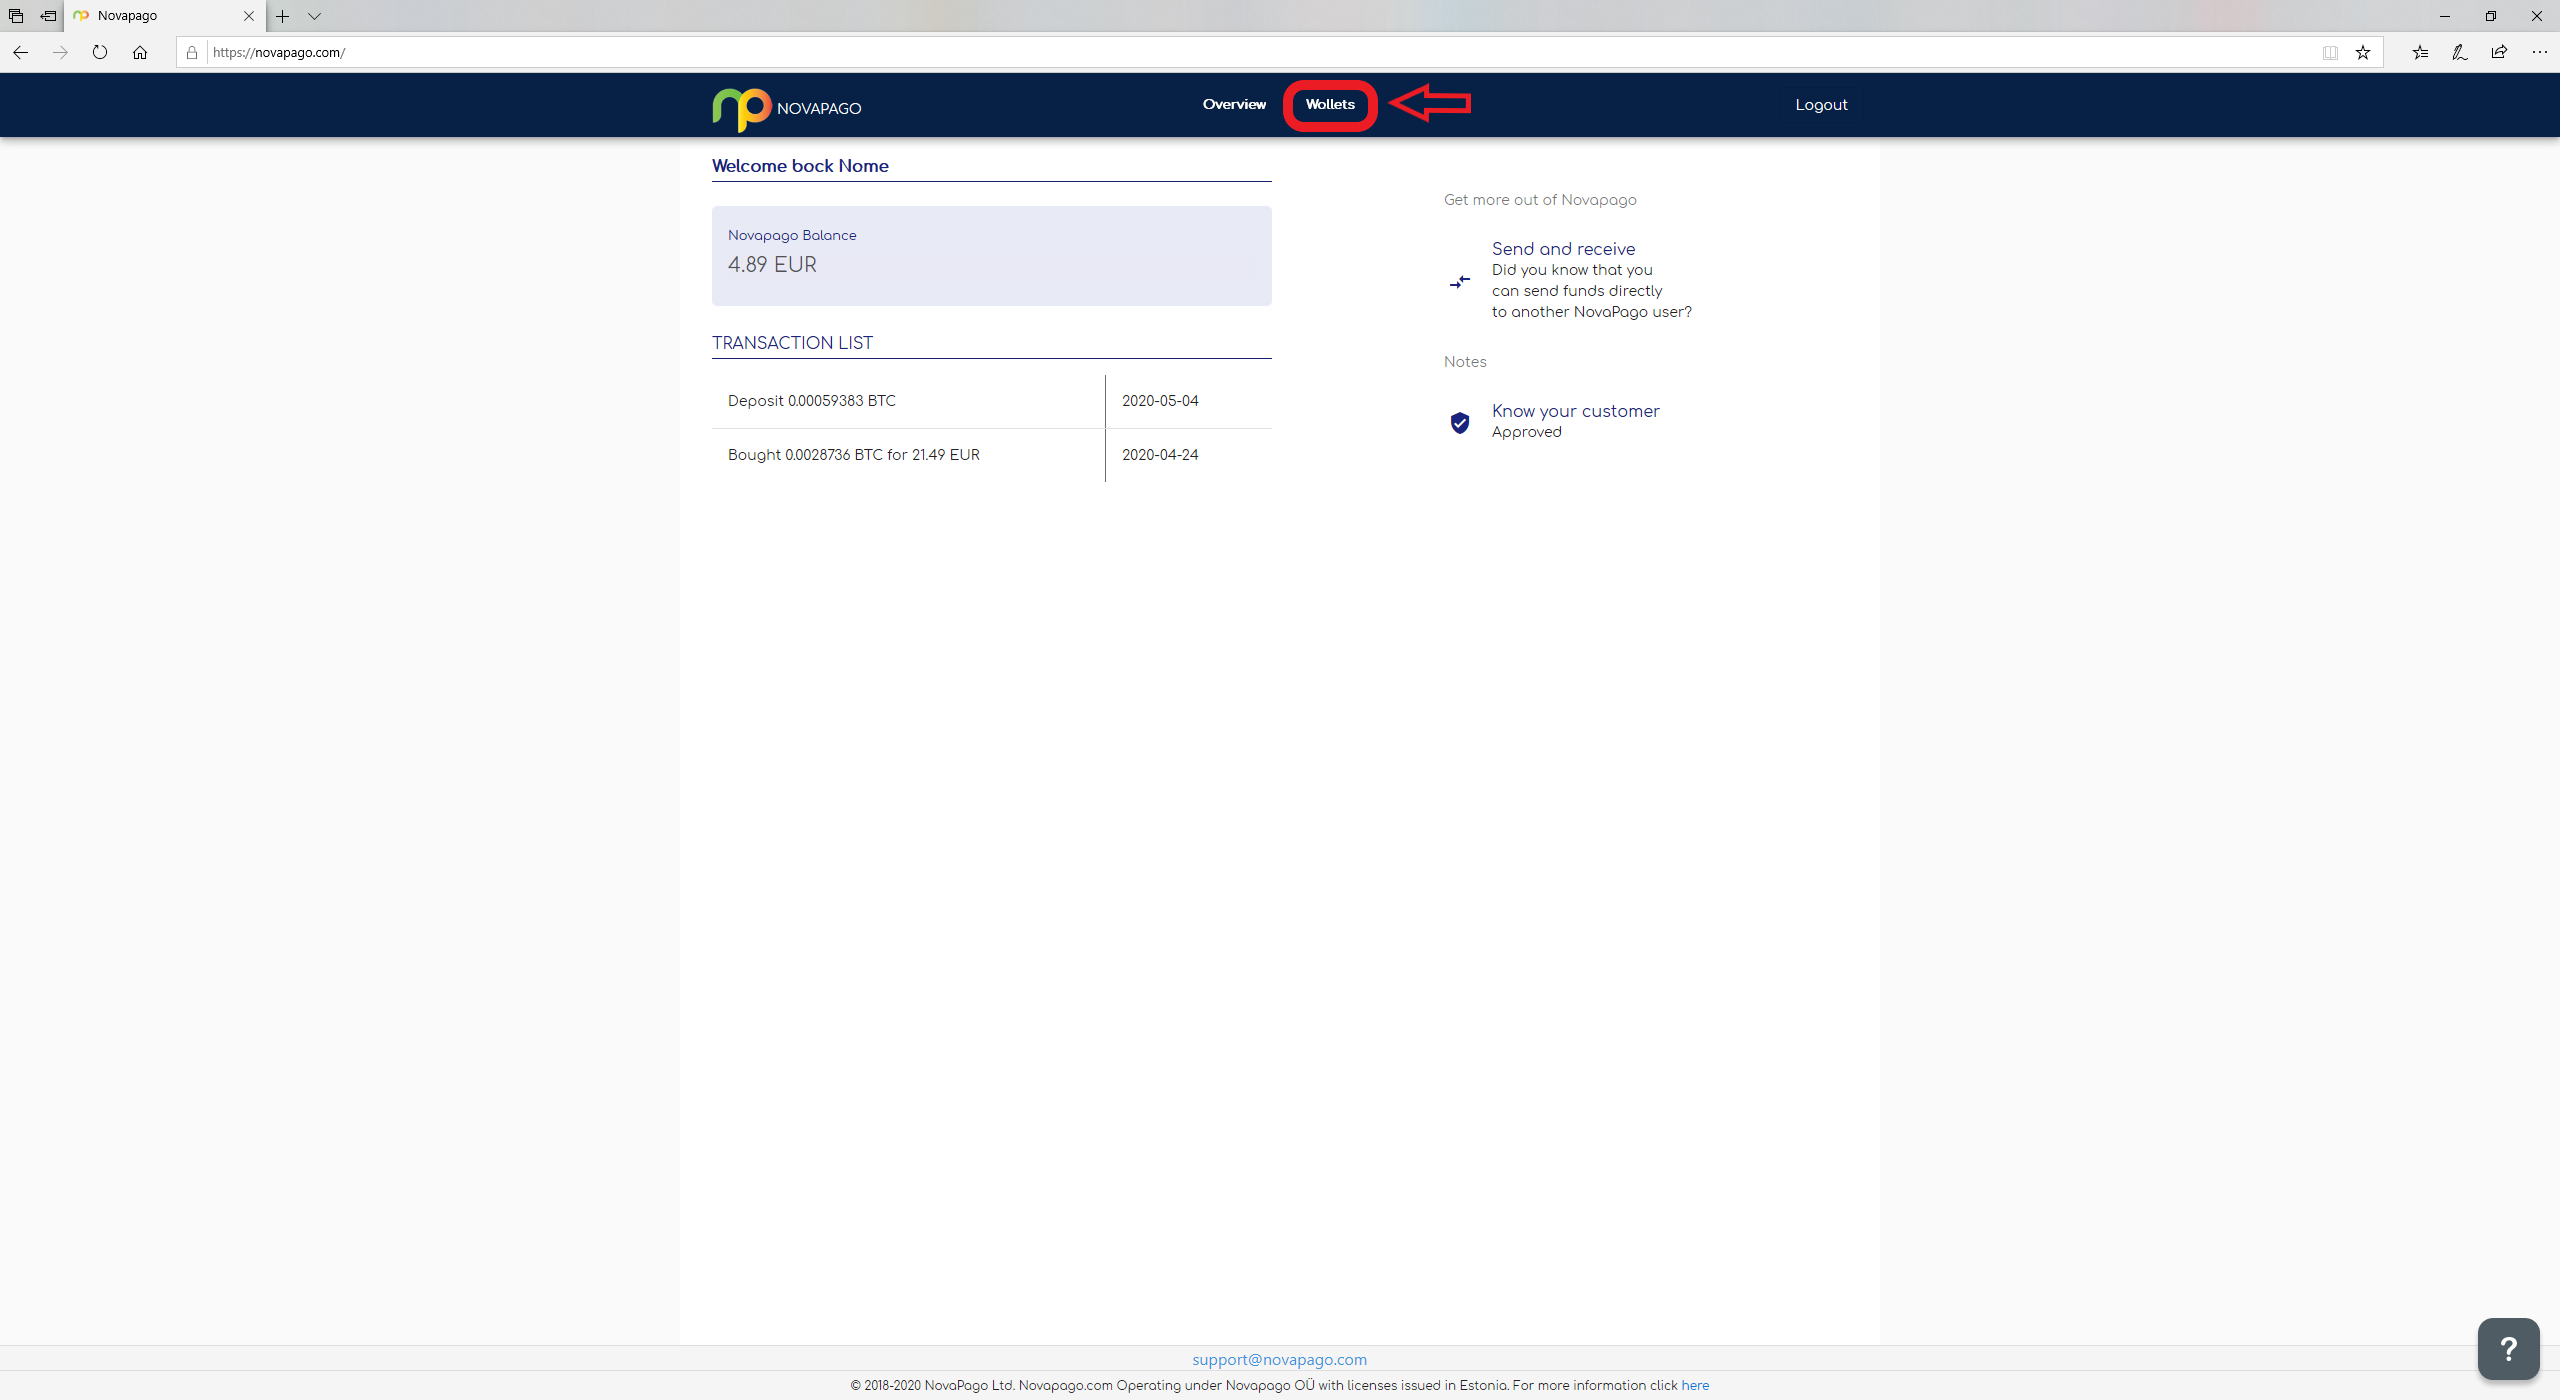Open the Send and receive link
The width and height of the screenshot is (2560, 1400).
pyautogui.click(x=1563, y=249)
